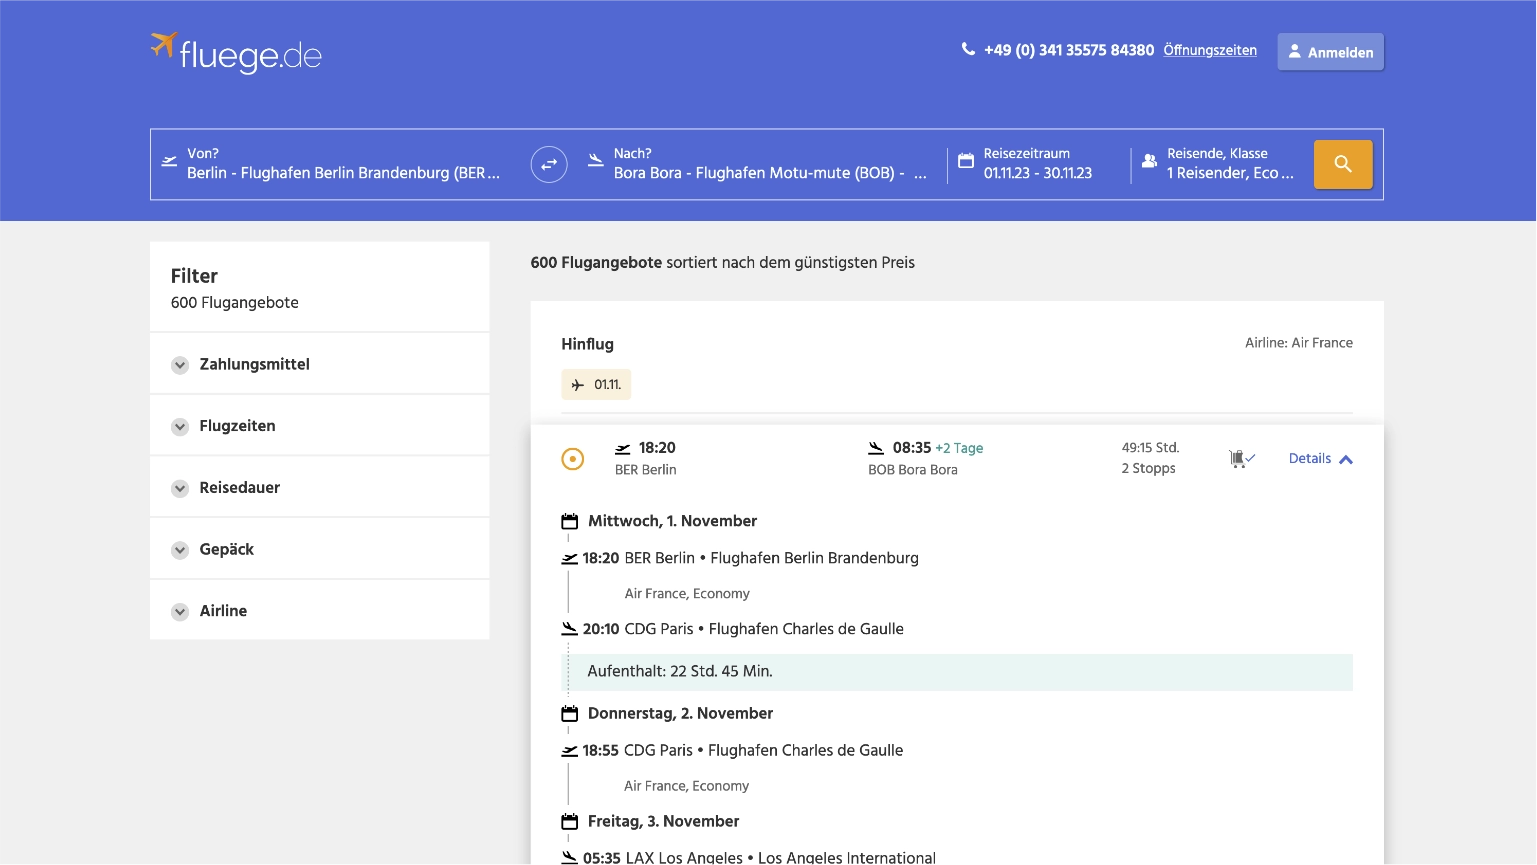The height and width of the screenshot is (865, 1537).
Task: Click the baggage included icon
Action: coord(1241,459)
